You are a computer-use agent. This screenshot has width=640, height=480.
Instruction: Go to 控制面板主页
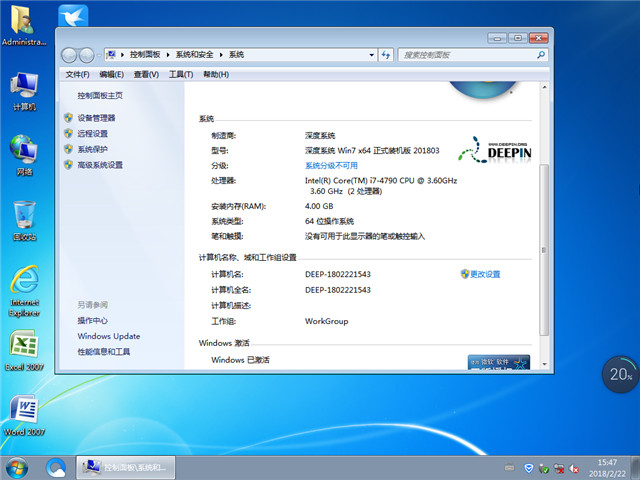pos(100,96)
